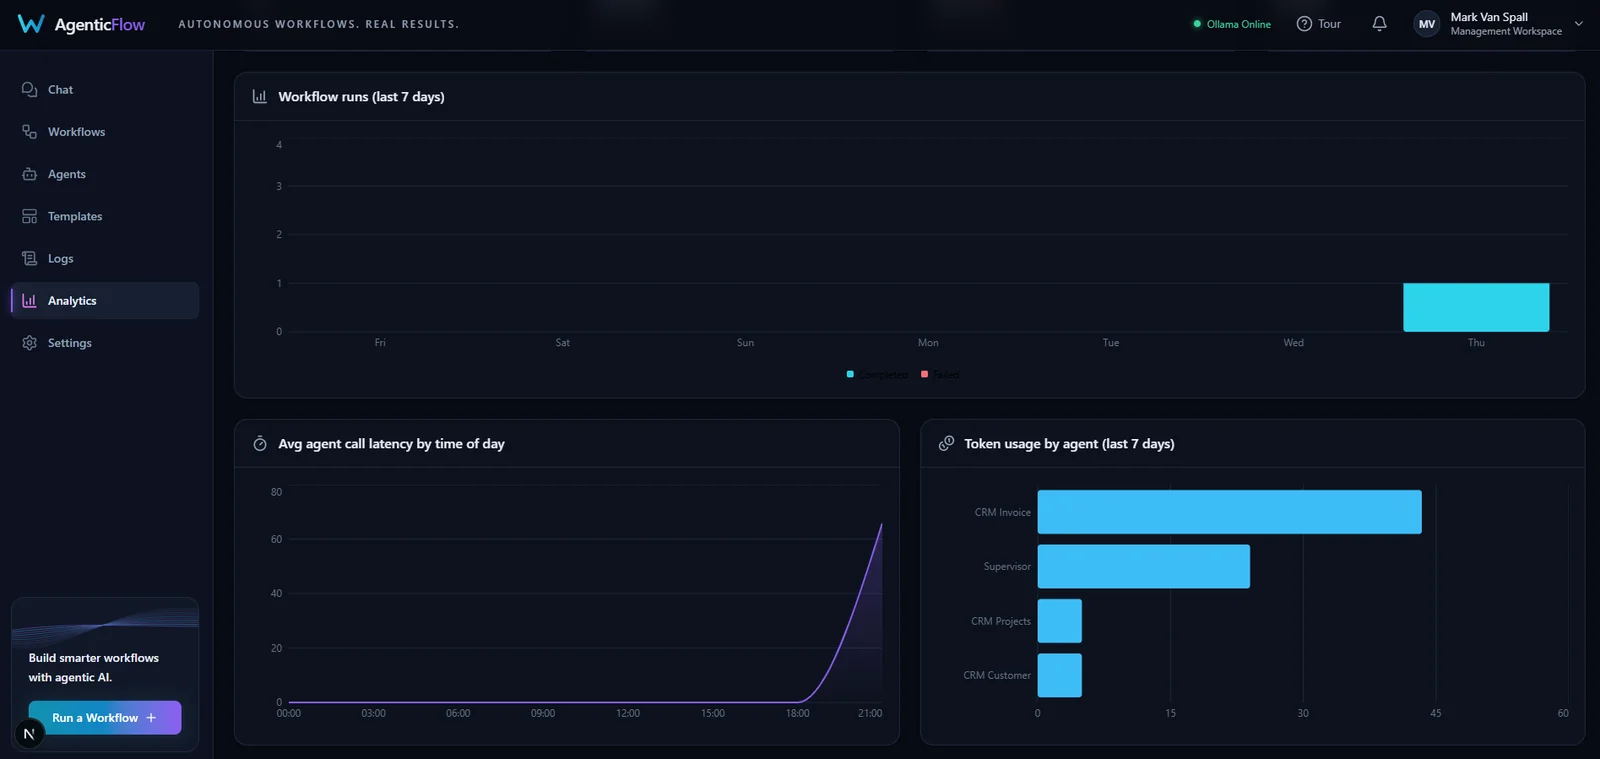Click the MV user avatar
Screen dimensions: 1600x759
coord(1427,24)
